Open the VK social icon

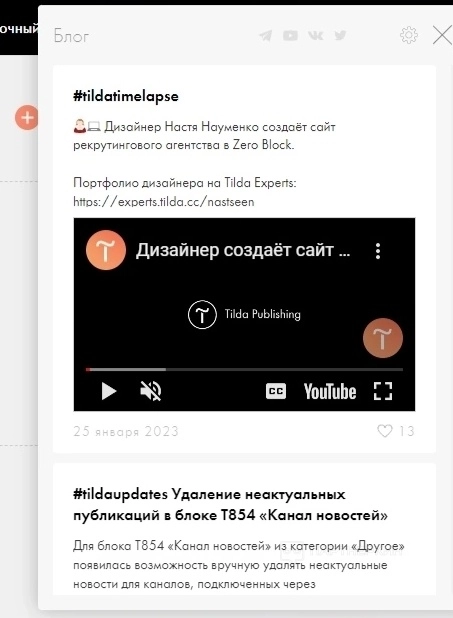coord(316,36)
